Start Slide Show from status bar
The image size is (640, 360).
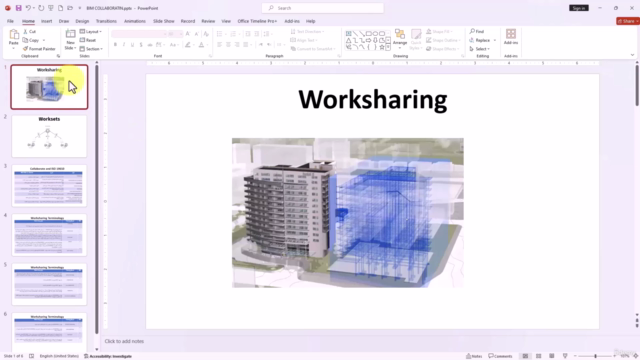tap(565, 356)
